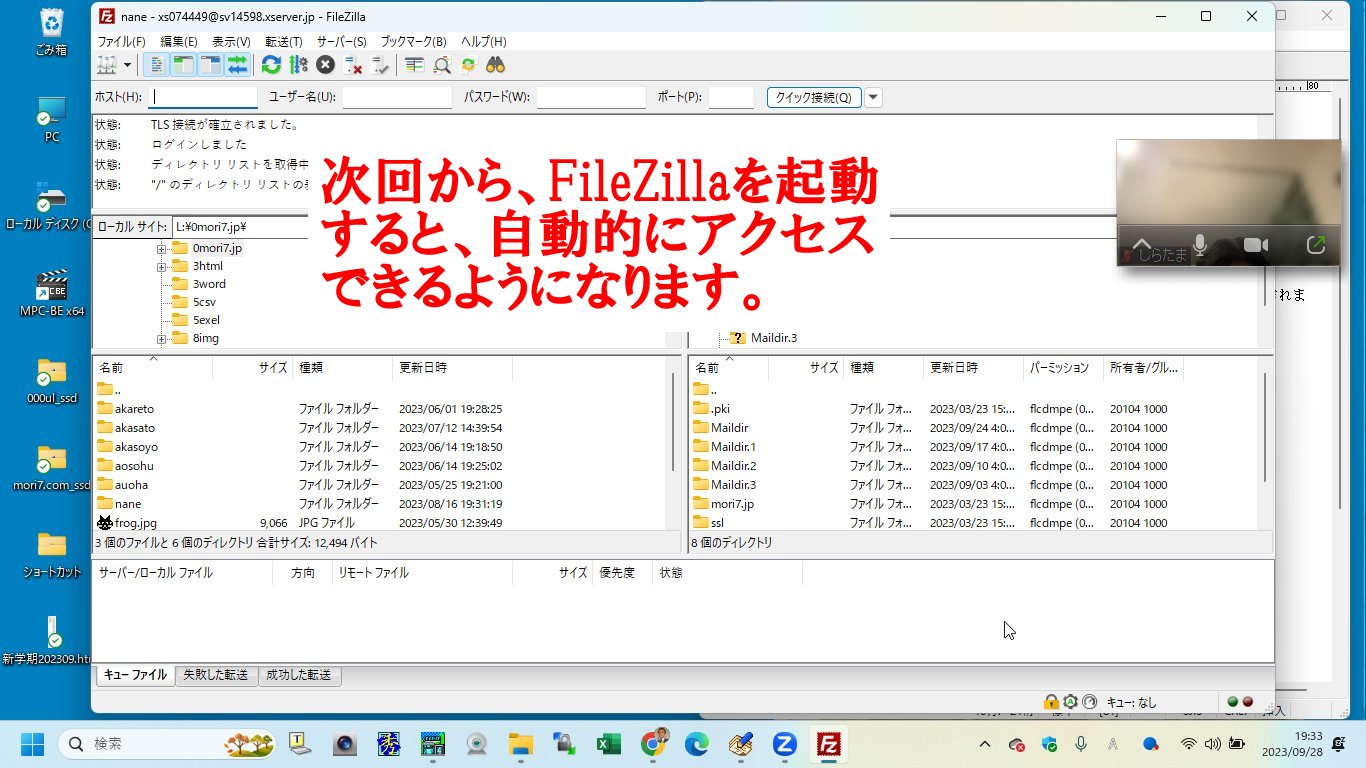Click the FileZilla taskbar icon
The height and width of the screenshot is (768, 1366).
pyautogui.click(x=827, y=744)
